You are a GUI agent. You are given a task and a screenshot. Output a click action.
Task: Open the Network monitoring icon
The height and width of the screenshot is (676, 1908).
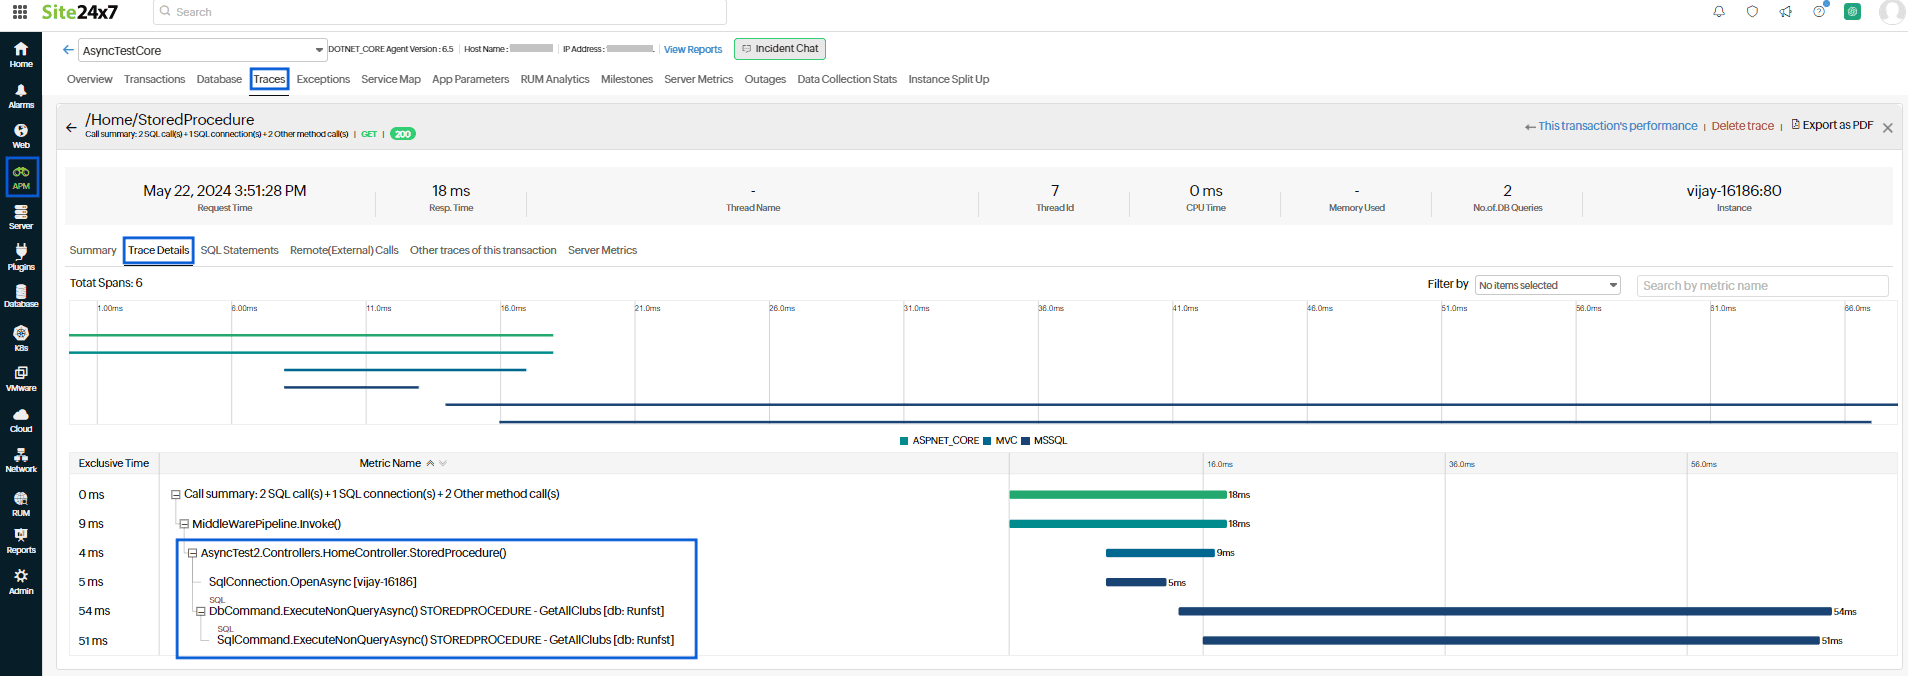coord(21,460)
